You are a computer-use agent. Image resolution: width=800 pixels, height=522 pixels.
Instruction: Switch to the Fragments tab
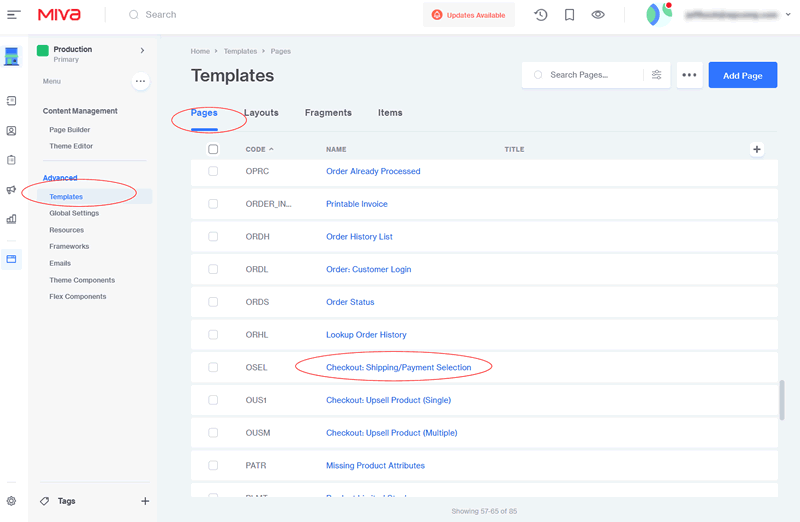point(328,113)
